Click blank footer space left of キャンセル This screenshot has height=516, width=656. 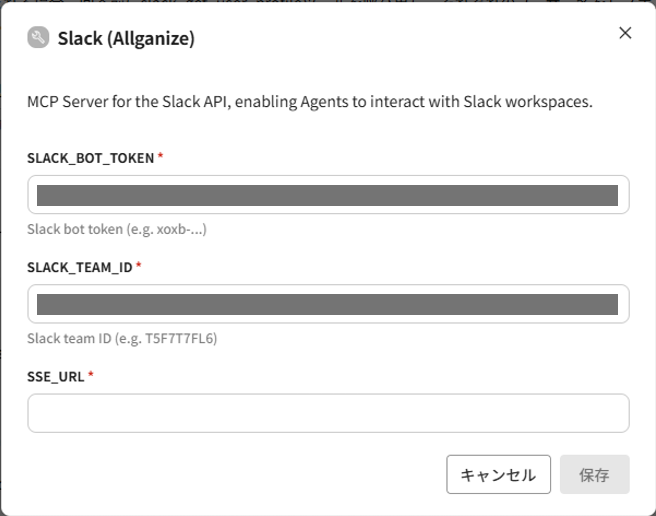[x=230, y=475]
